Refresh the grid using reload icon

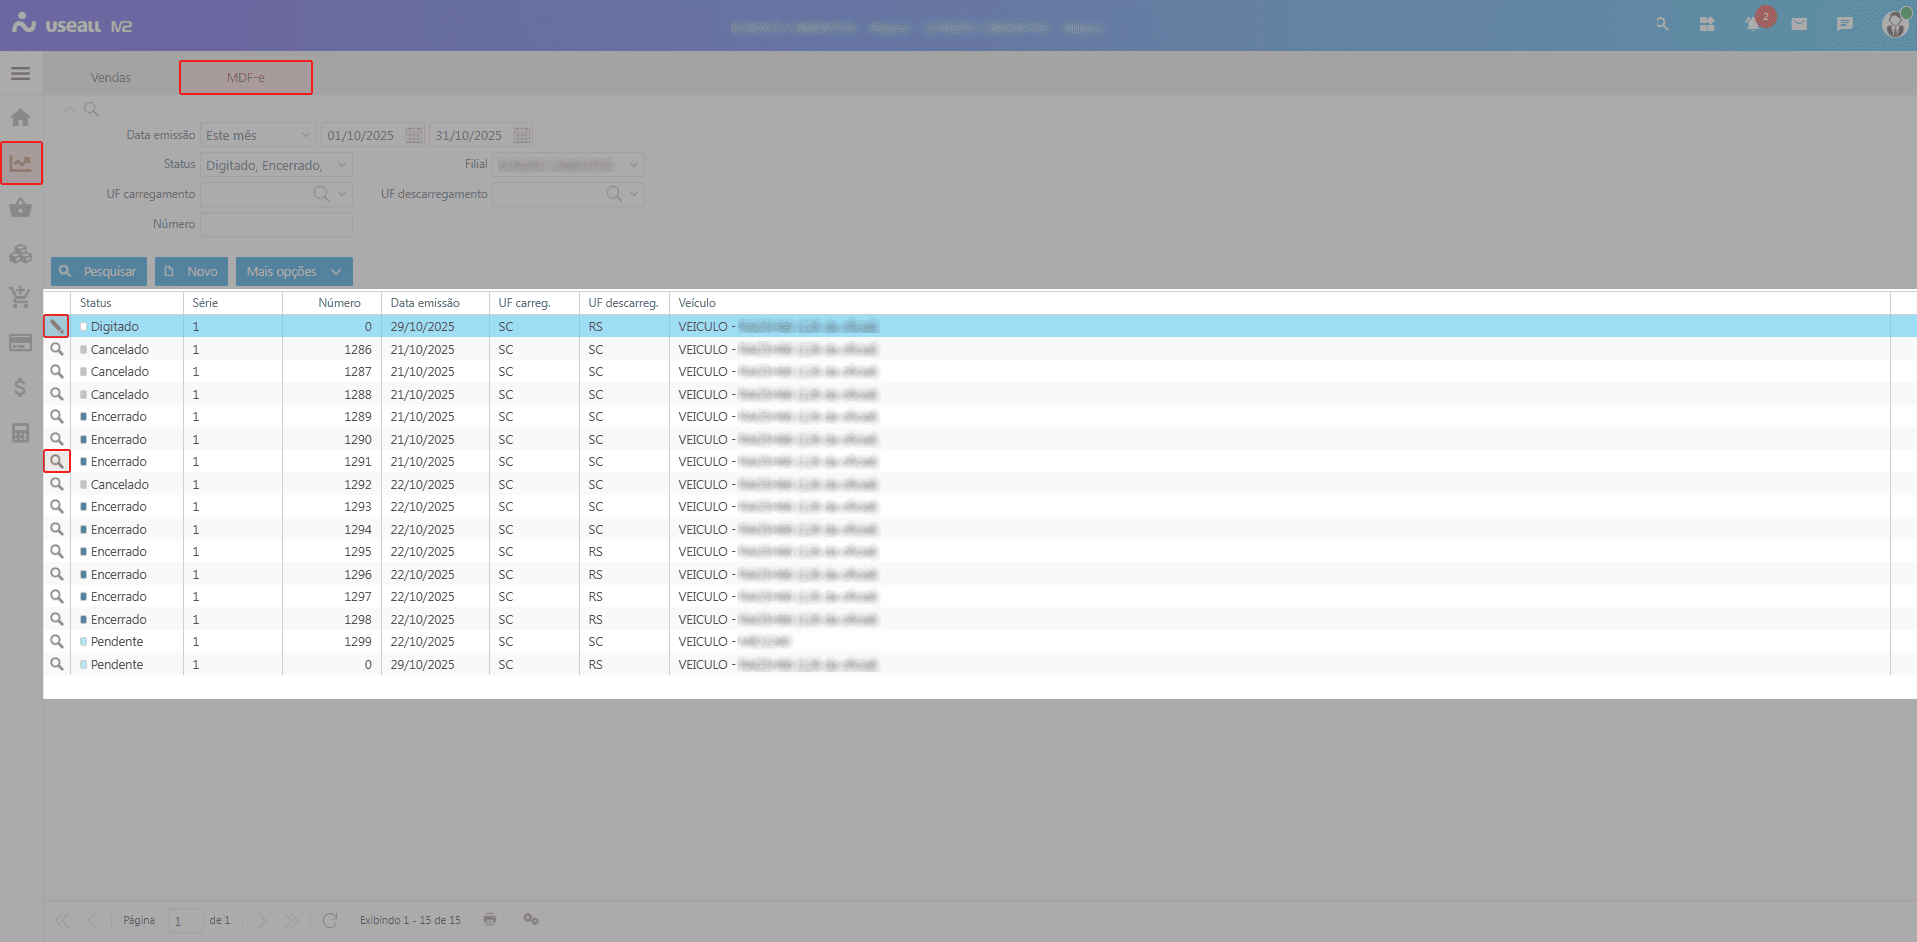330,920
